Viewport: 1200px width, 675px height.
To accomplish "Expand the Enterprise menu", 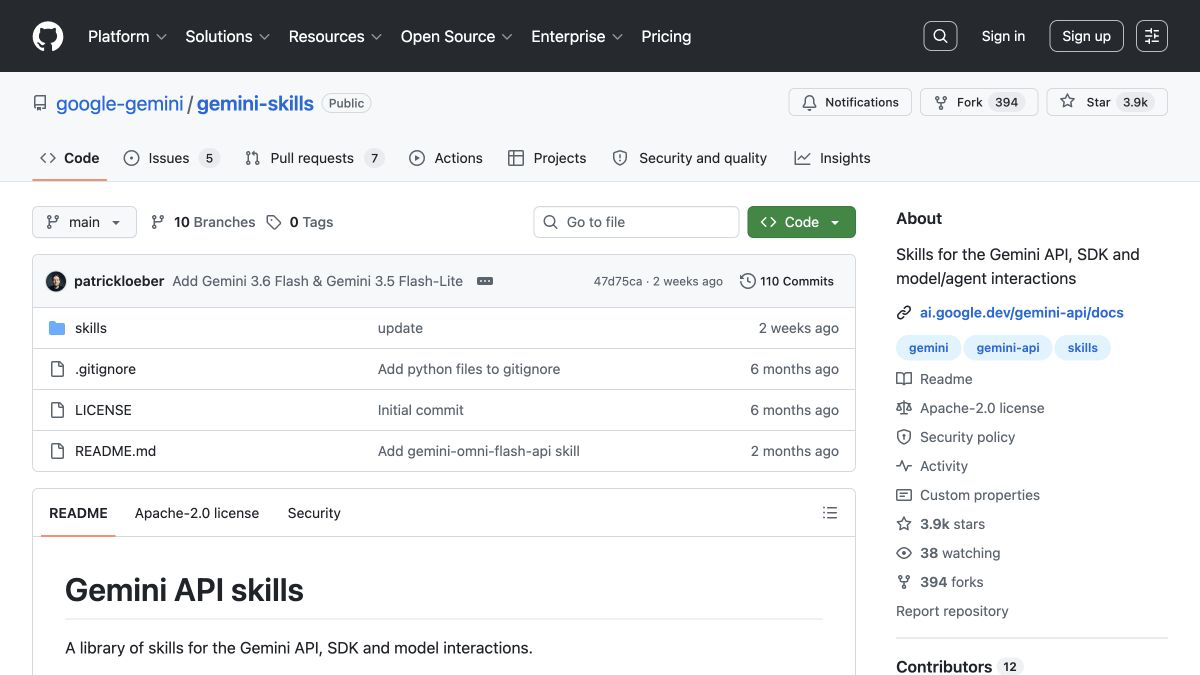I will click(x=577, y=36).
